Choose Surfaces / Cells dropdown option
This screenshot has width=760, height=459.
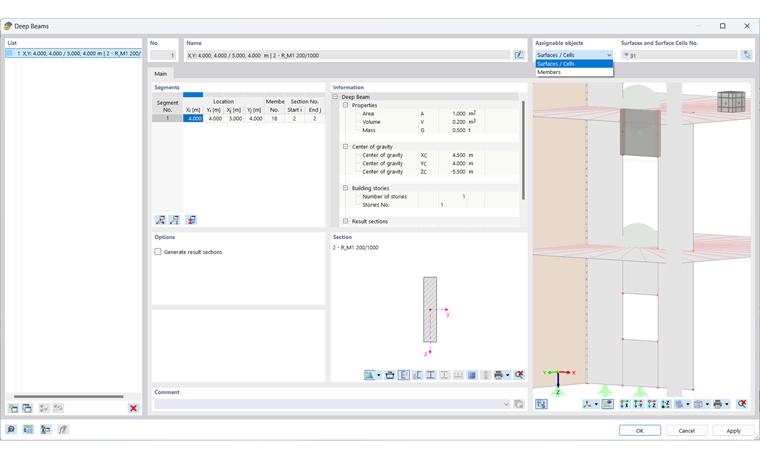[x=574, y=64]
